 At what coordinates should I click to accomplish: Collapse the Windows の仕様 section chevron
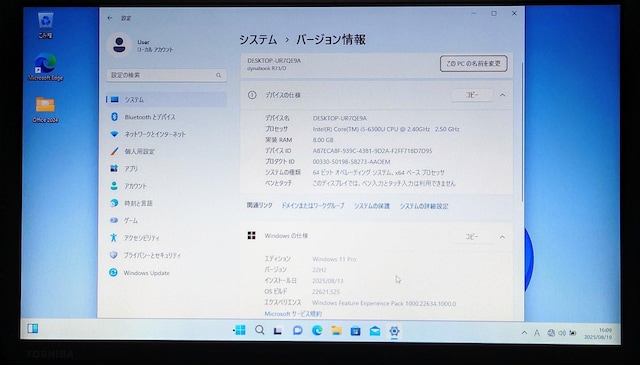502,237
